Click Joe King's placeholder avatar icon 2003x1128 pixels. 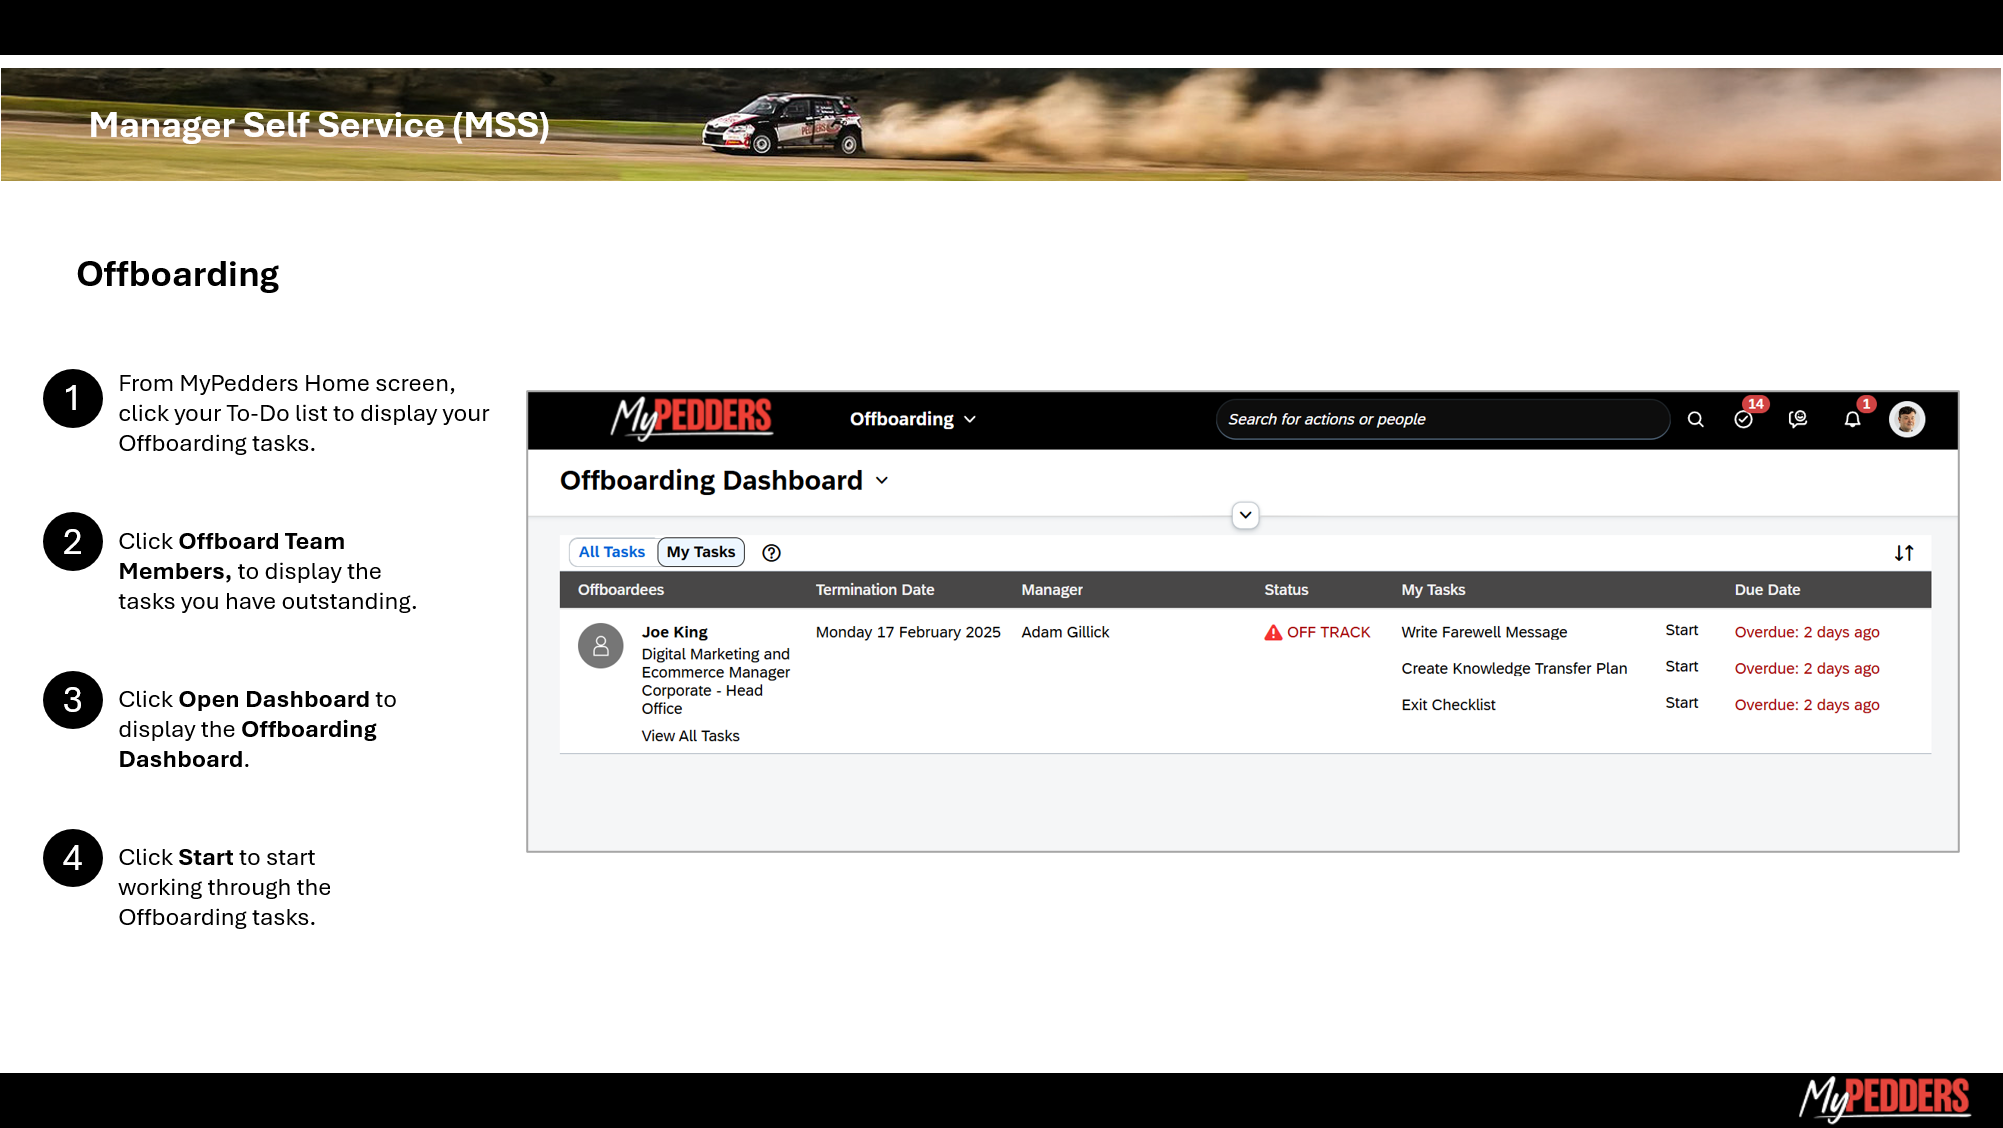pyautogui.click(x=600, y=646)
